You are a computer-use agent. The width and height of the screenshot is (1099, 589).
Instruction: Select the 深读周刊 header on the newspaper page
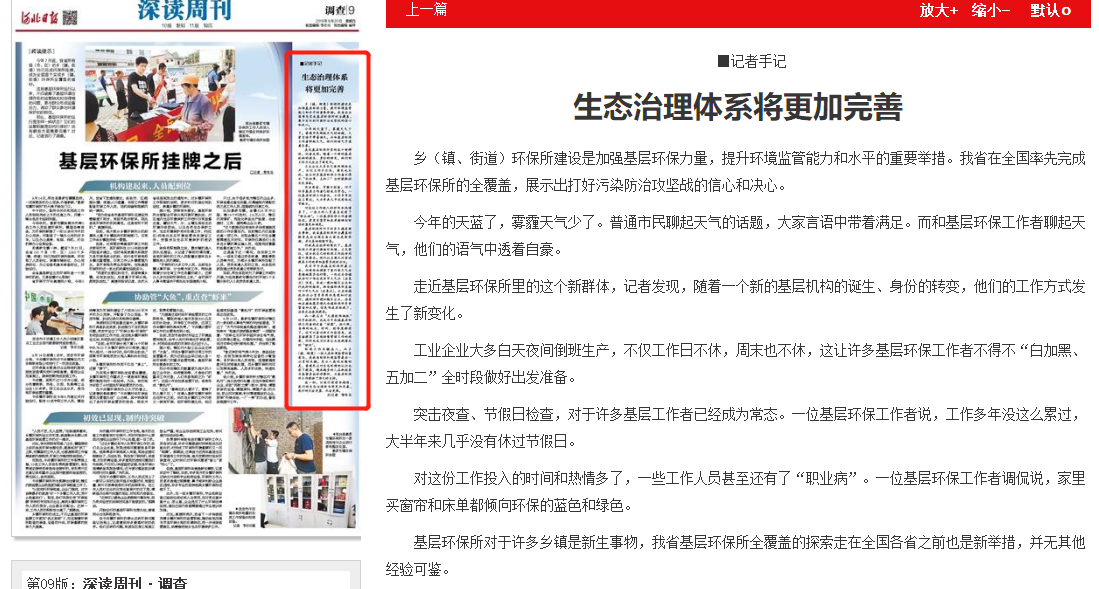point(177,12)
